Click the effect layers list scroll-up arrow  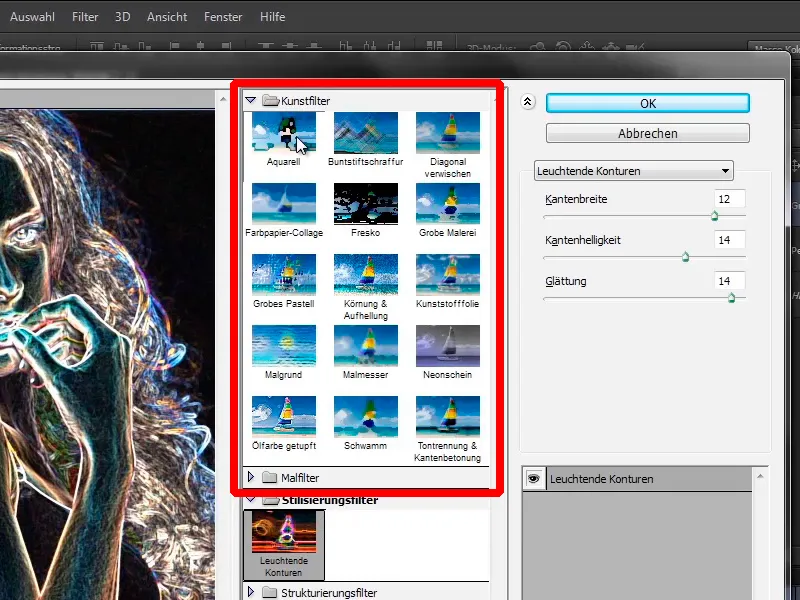click(760, 476)
